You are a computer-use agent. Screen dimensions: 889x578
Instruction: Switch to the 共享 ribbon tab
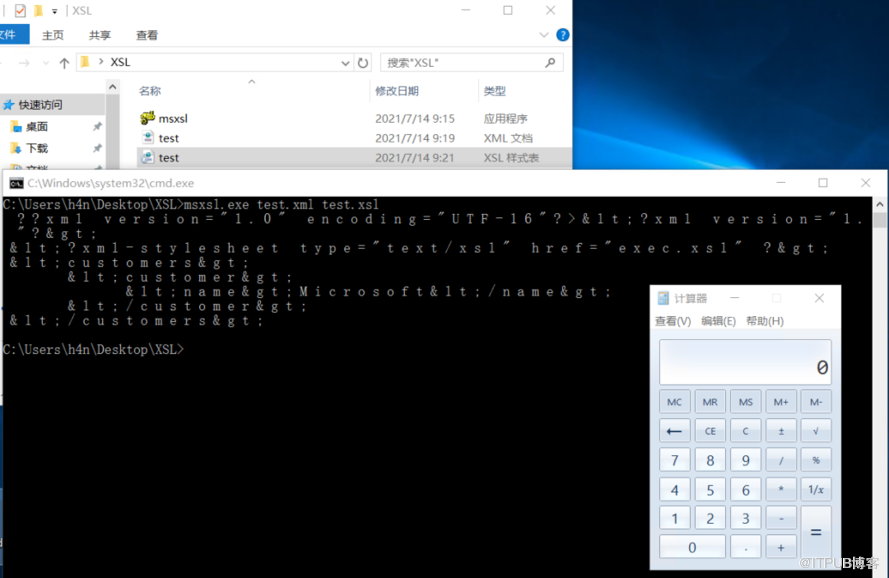(100, 35)
